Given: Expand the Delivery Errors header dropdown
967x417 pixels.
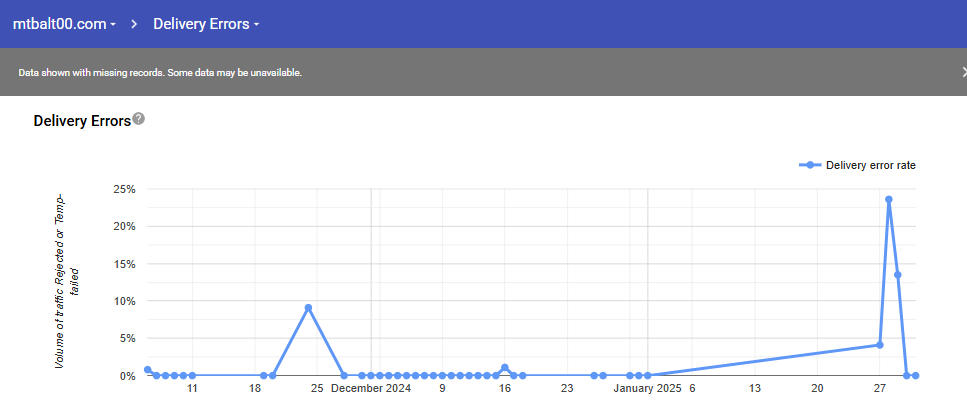Looking at the screenshot, I should pyautogui.click(x=206, y=23).
